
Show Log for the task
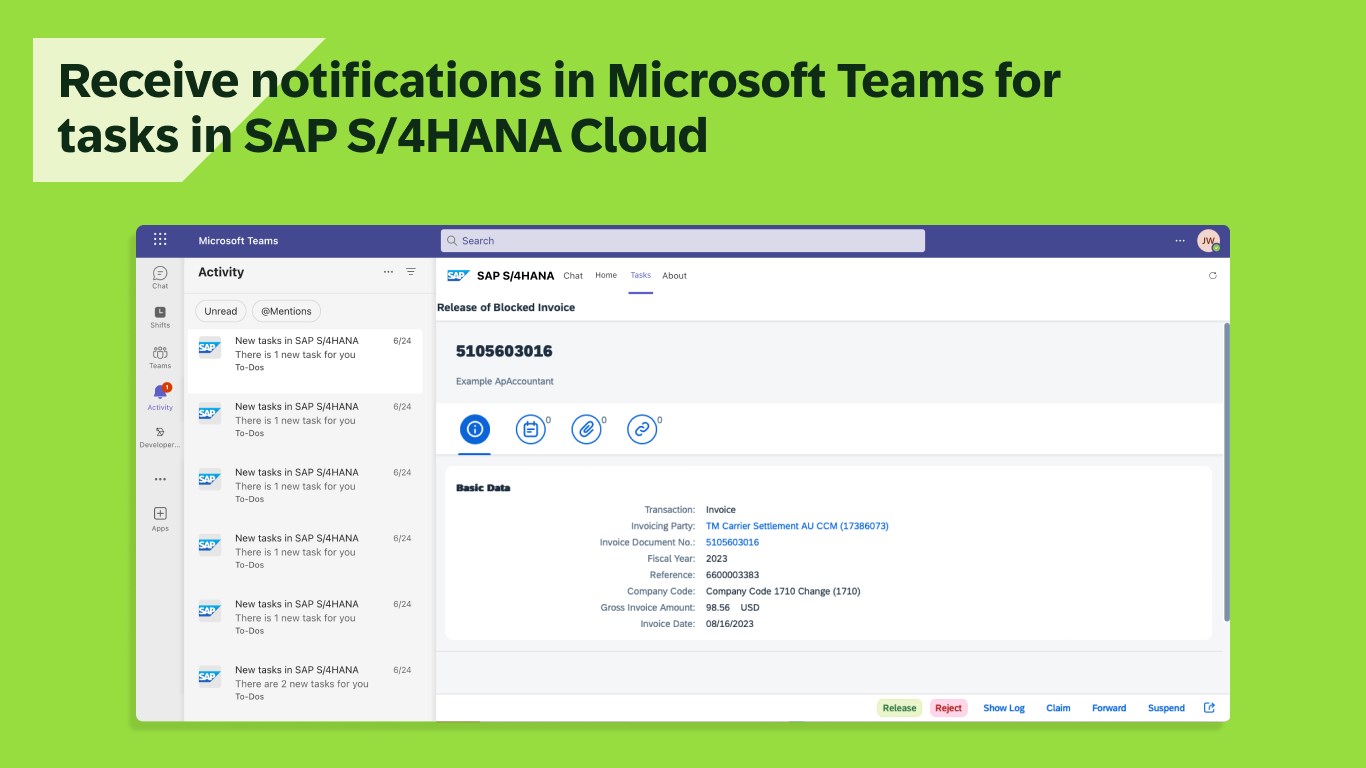point(1004,708)
